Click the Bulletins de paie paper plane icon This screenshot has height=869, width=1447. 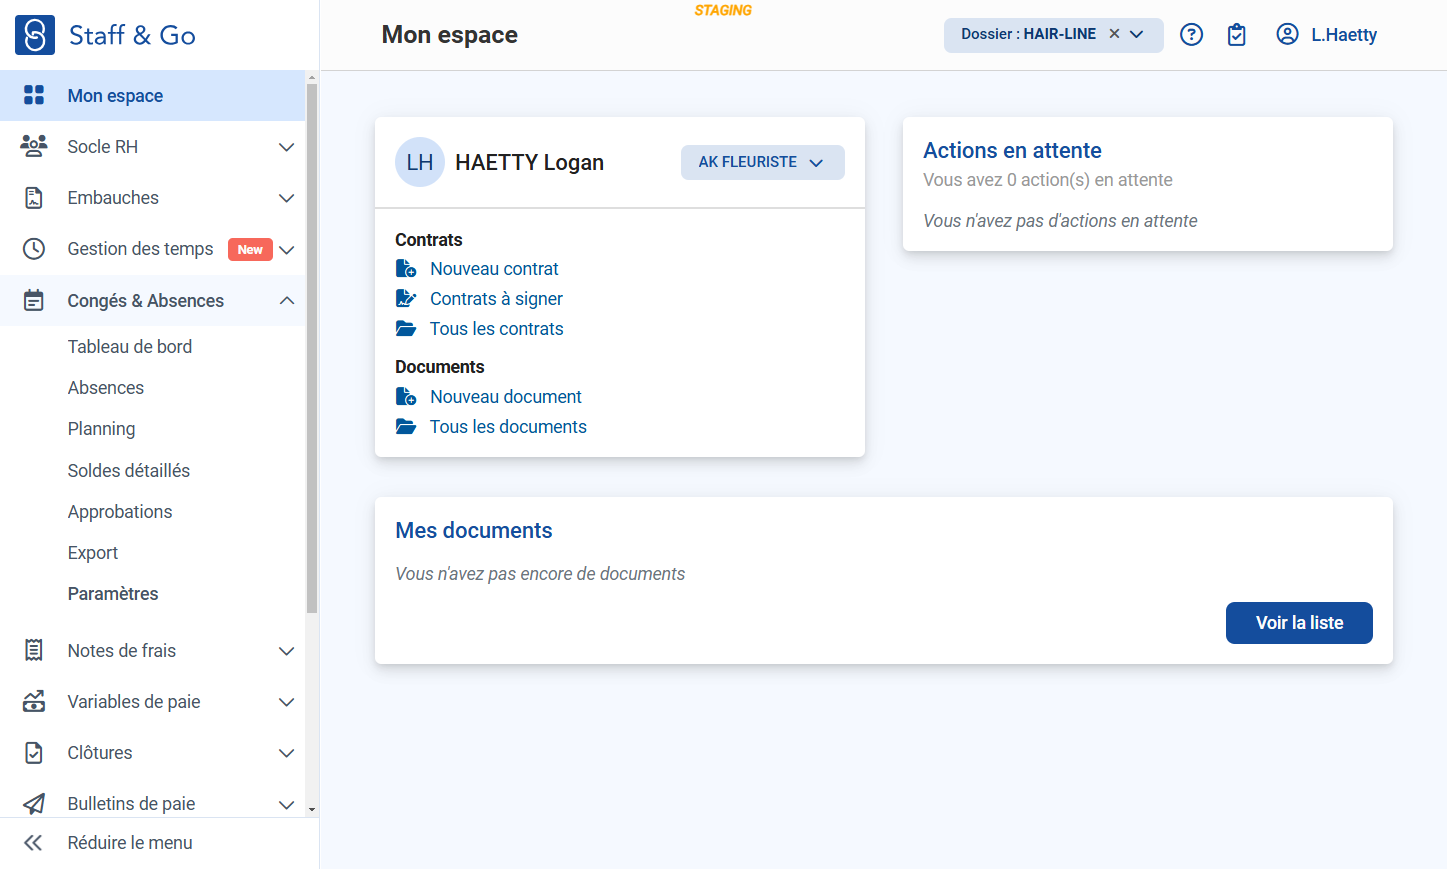[x=34, y=803]
